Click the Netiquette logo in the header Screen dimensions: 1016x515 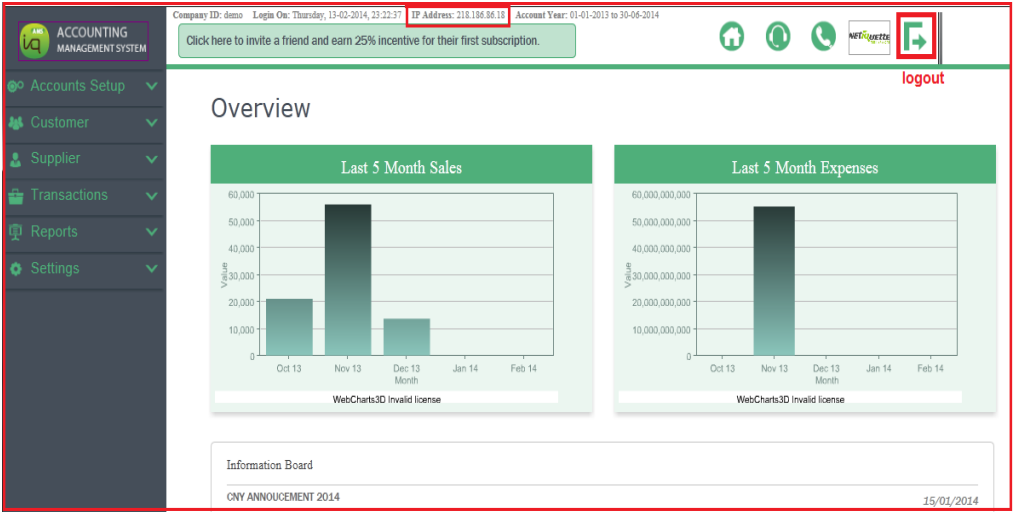868,38
